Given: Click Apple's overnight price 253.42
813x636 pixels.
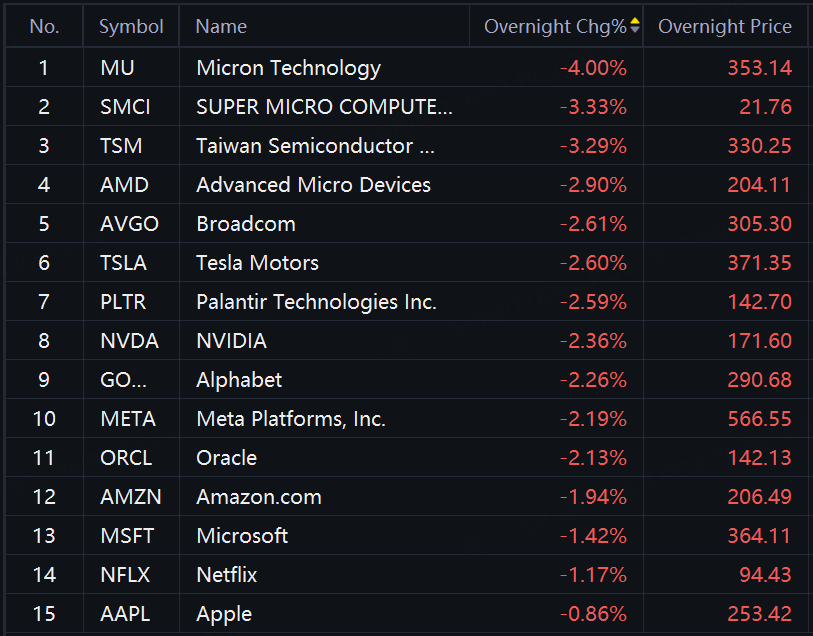Looking at the screenshot, I should coord(759,614).
